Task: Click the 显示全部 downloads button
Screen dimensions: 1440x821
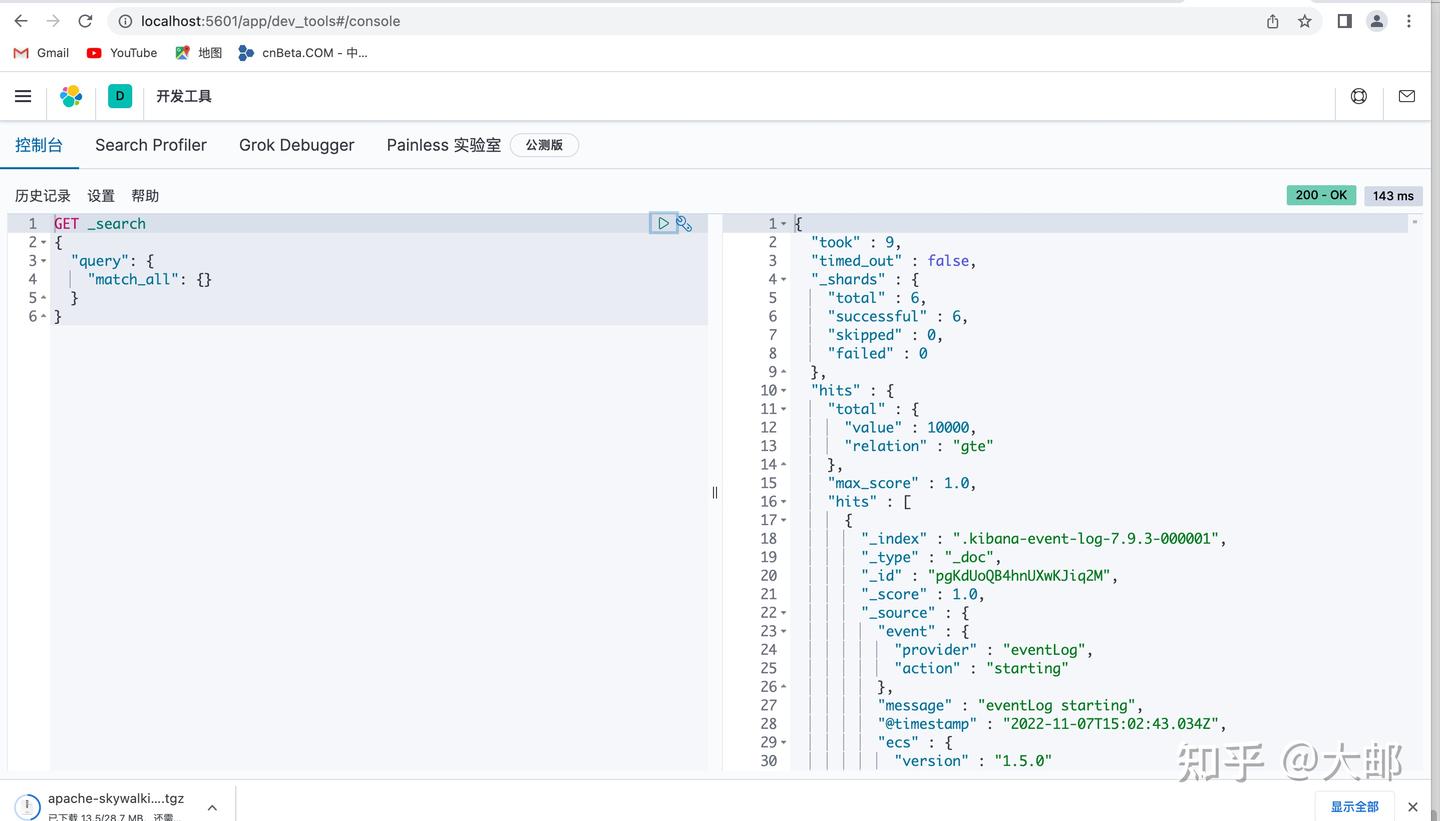Action: click(1354, 806)
